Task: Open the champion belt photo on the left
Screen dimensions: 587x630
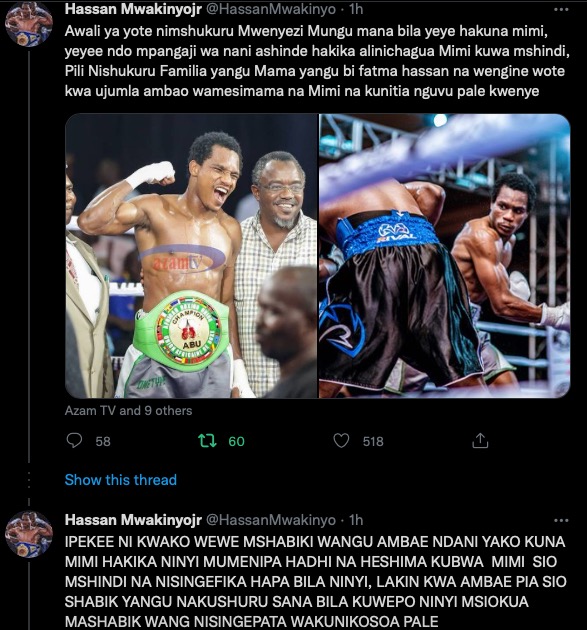Action: point(191,256)
